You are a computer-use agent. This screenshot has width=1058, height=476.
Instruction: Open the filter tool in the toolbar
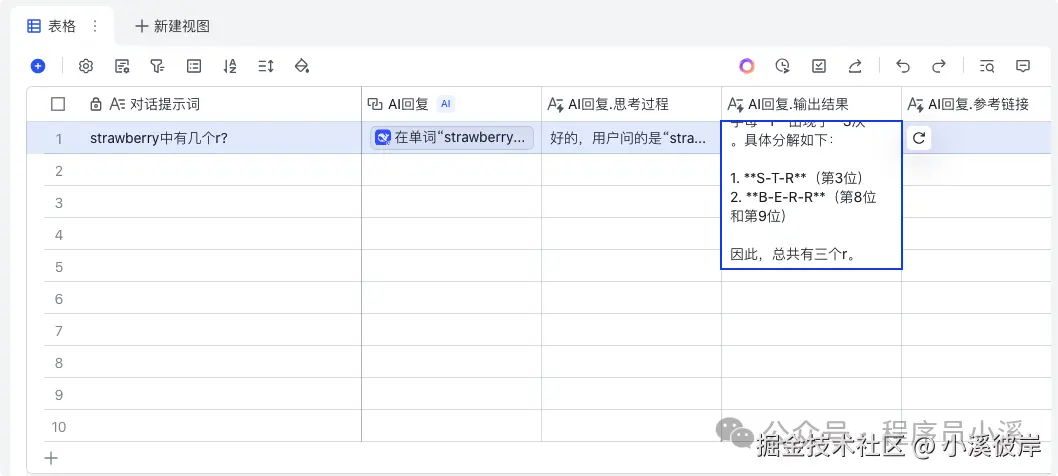click(157, 66)
